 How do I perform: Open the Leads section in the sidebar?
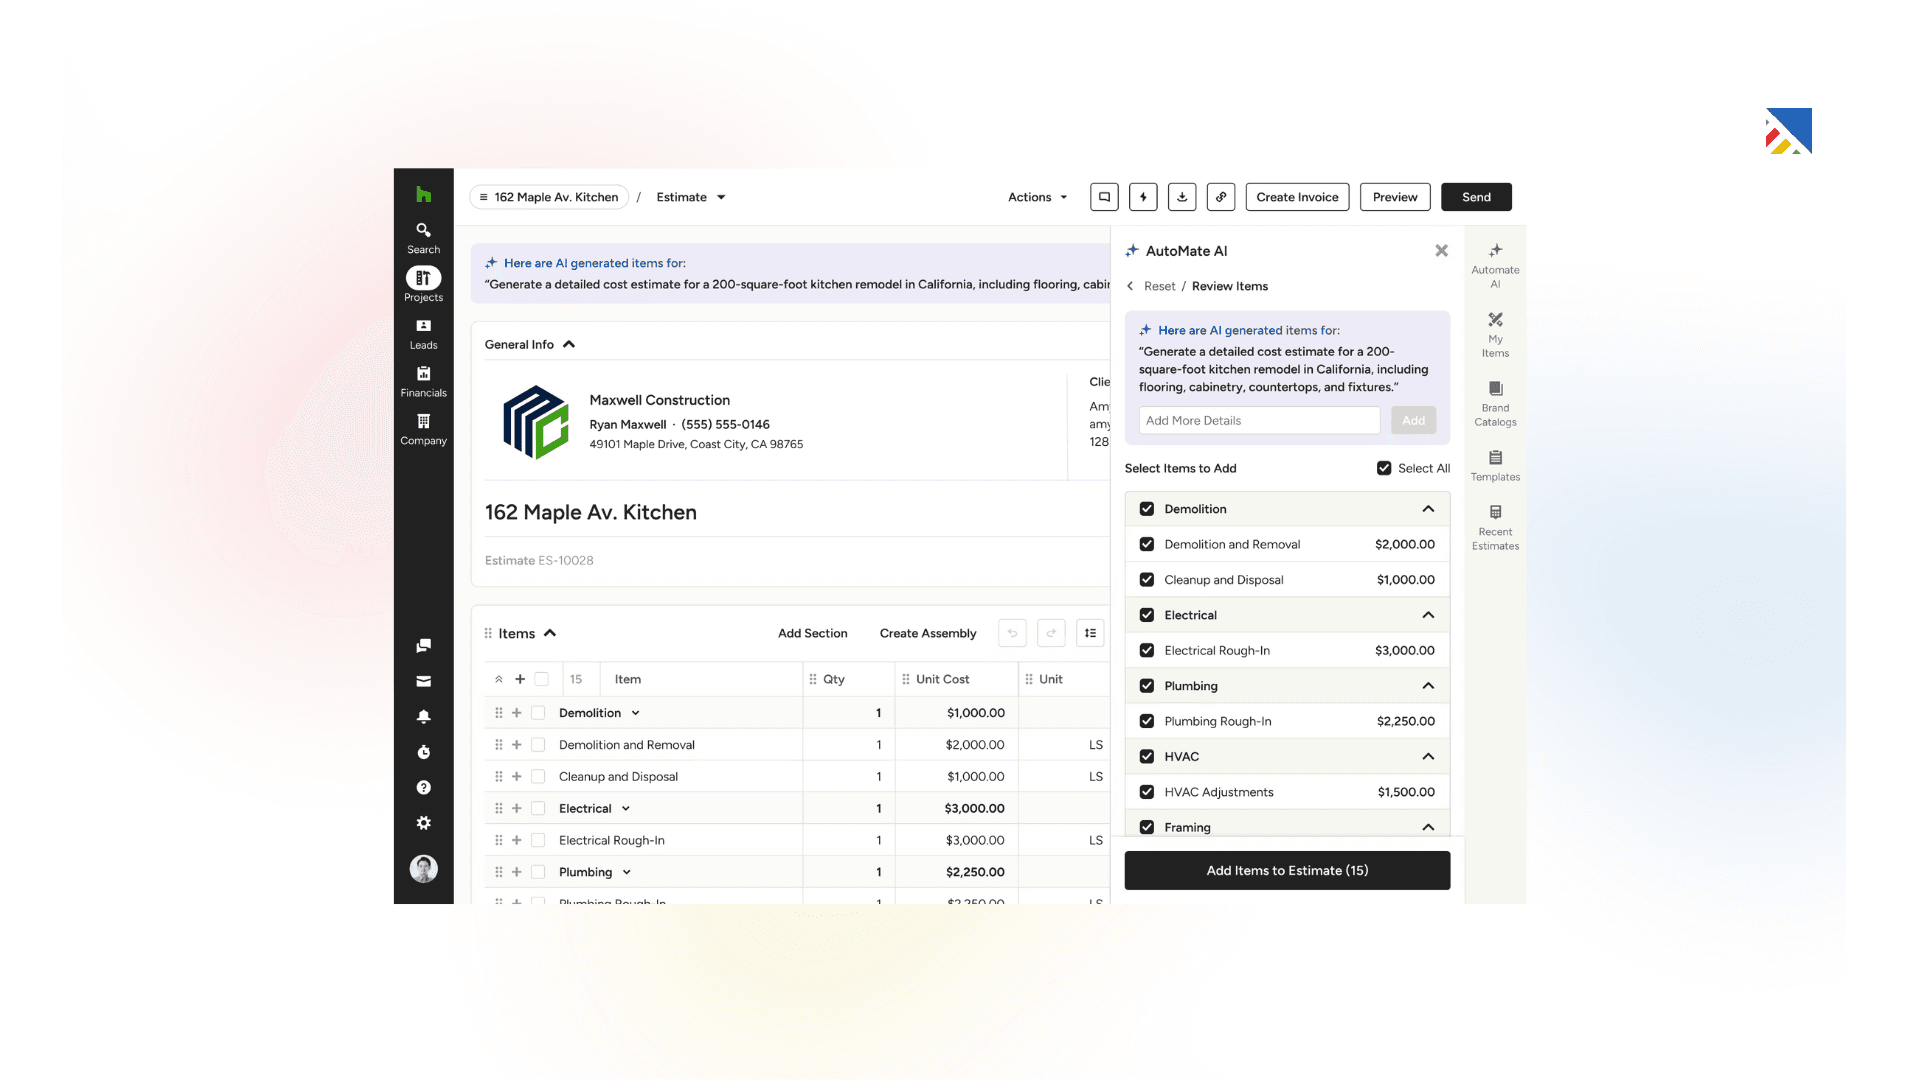[x=423, y=333]
